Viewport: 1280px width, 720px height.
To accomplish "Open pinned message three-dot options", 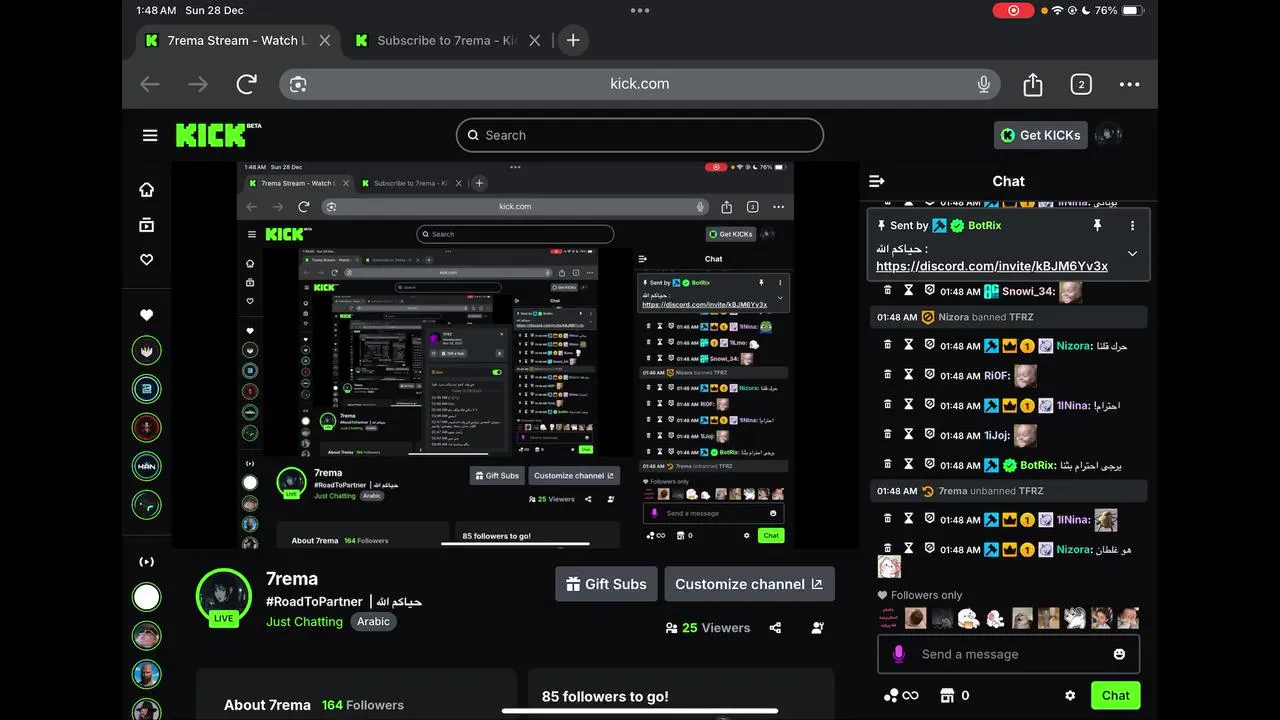I will pos(1132,226).
